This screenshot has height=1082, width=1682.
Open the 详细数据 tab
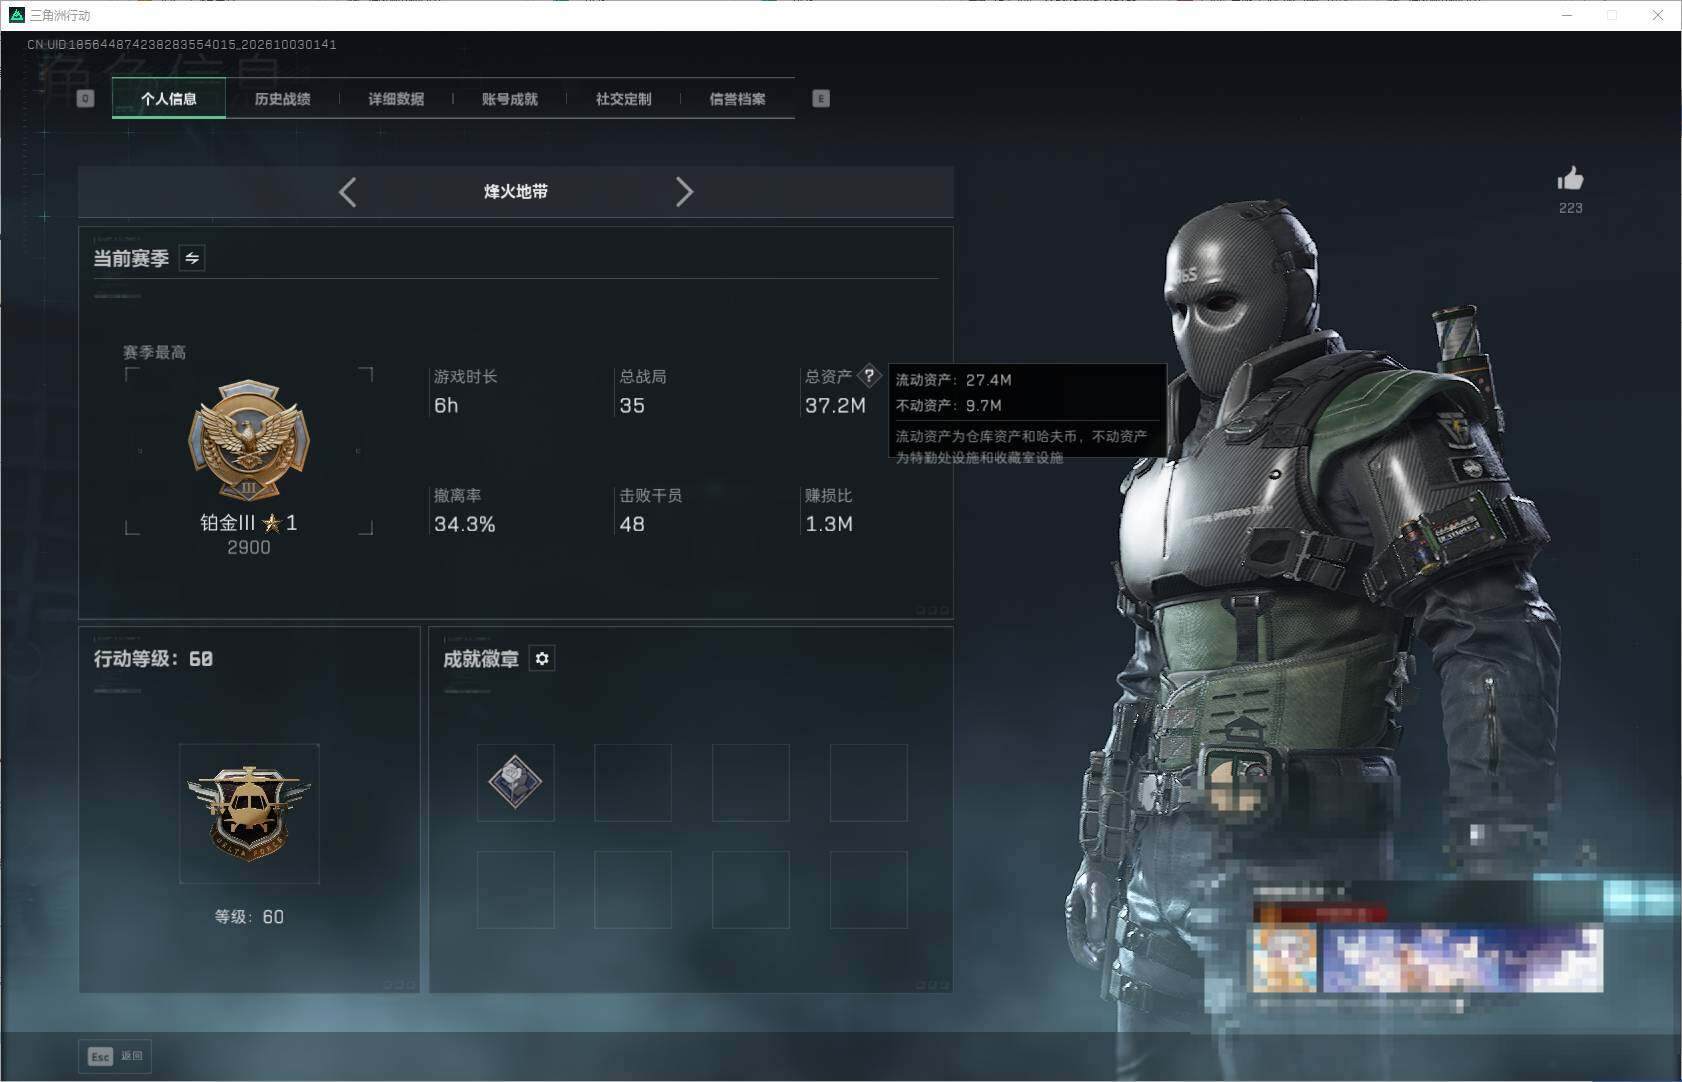coord(396,98)
